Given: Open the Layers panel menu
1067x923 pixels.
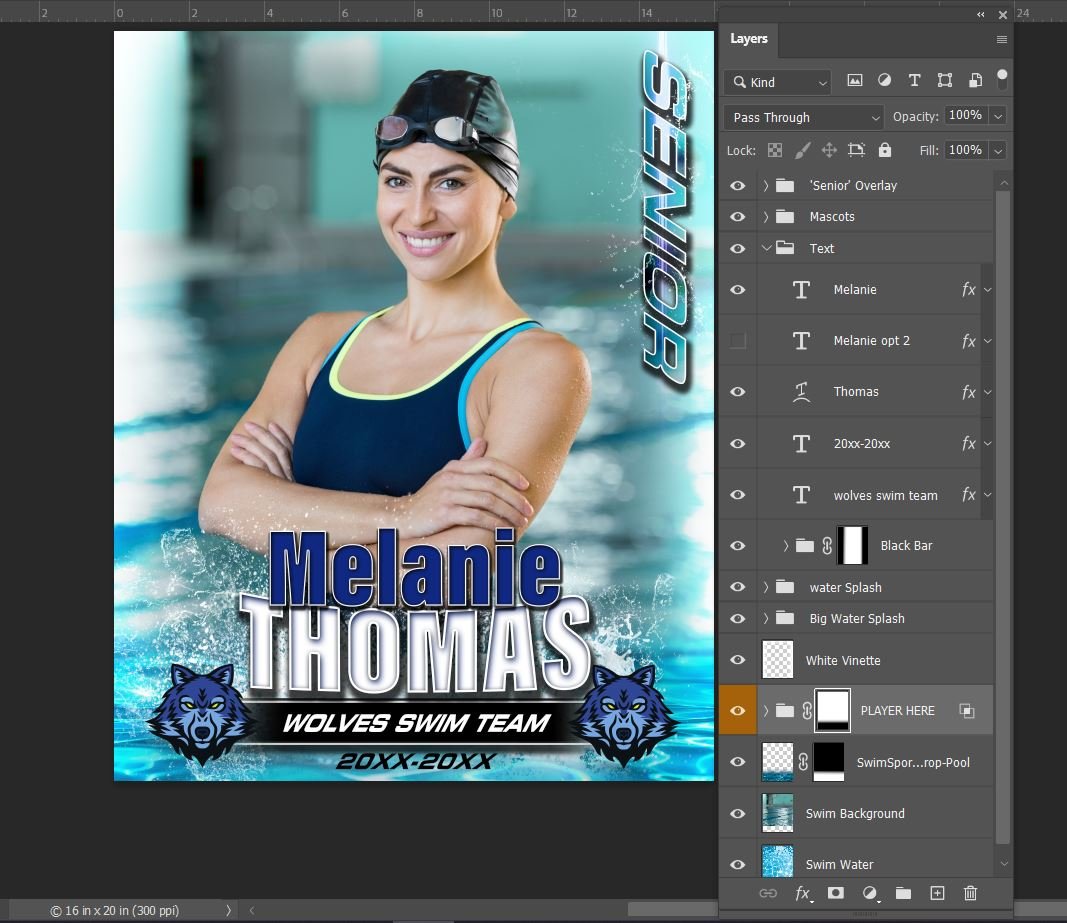Looking at the screenshot, I should pyautogui.click(x=1001, y=39).
